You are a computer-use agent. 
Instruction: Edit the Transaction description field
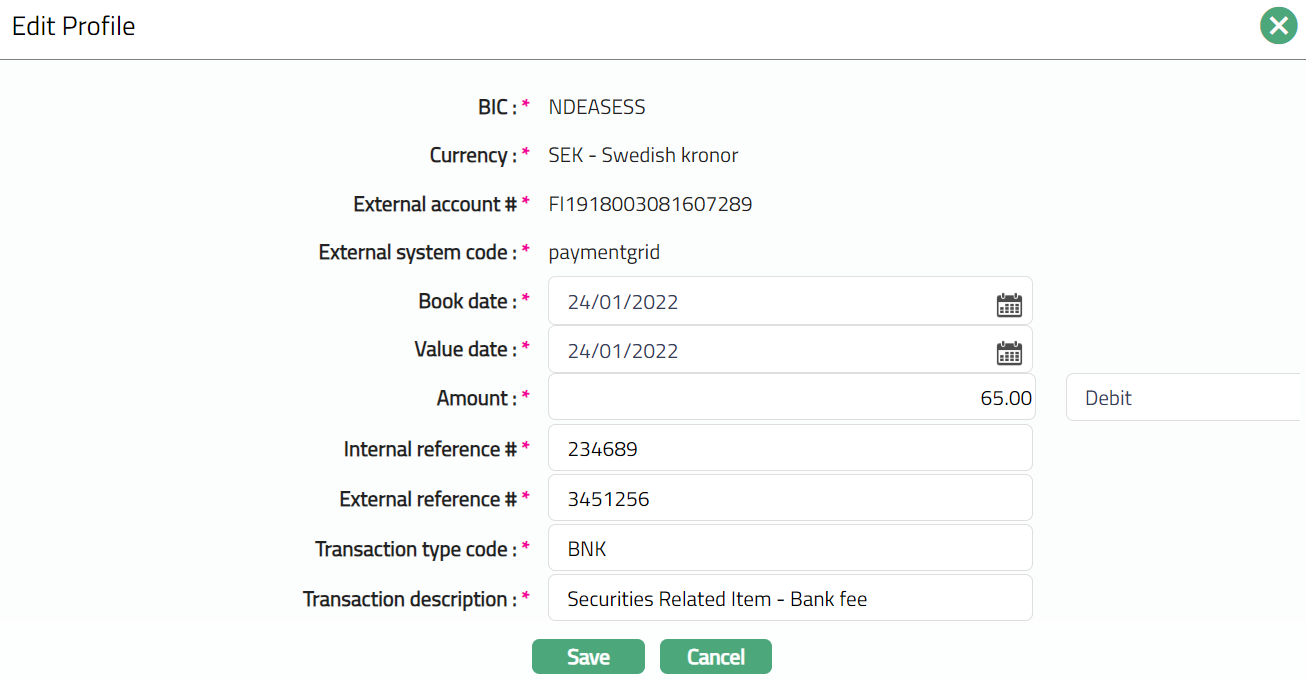tap(790, 599)
